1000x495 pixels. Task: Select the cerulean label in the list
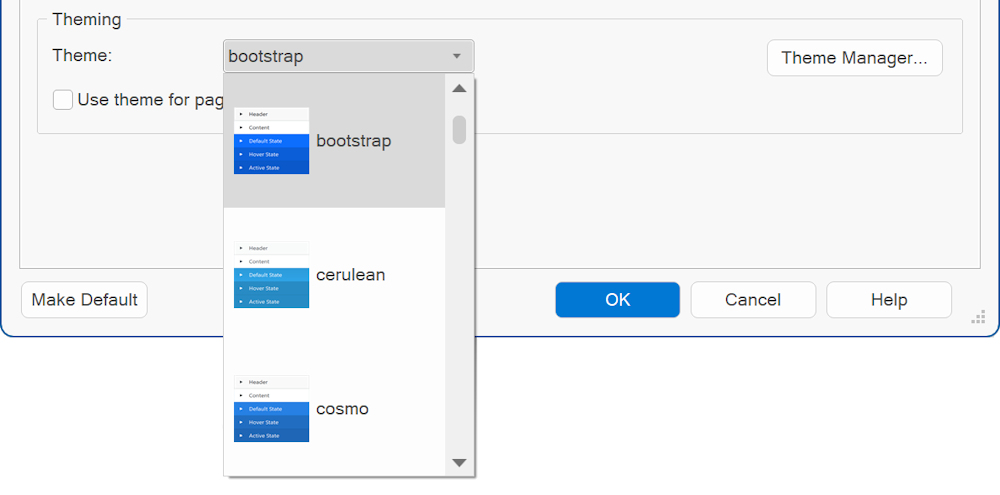pyautogui.click(x=350, y=275)
